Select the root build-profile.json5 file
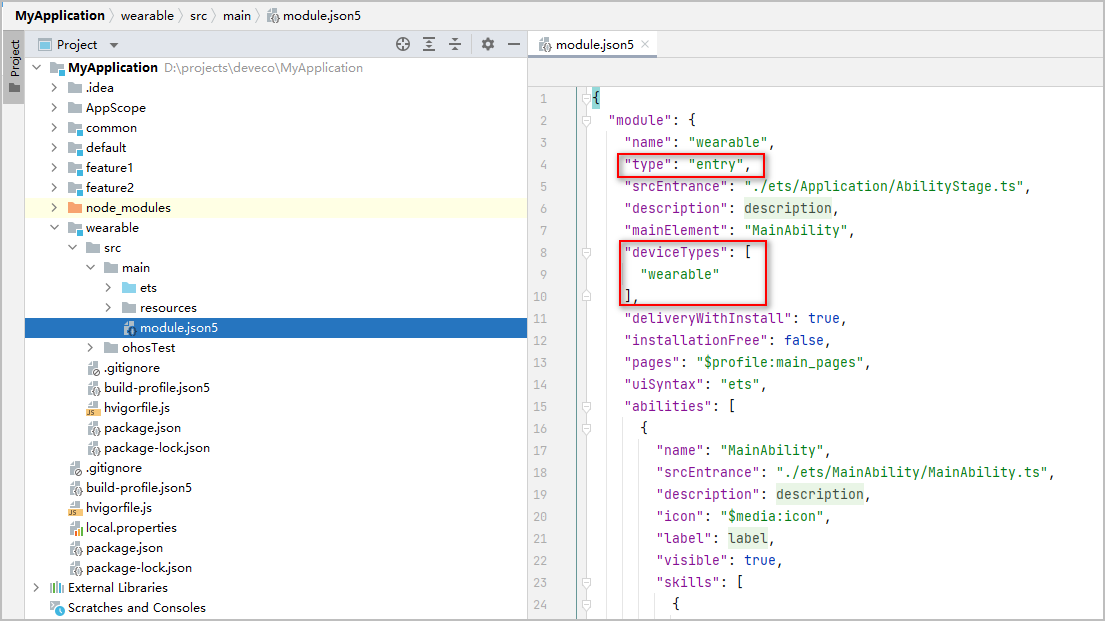 [x=139, y=488]
